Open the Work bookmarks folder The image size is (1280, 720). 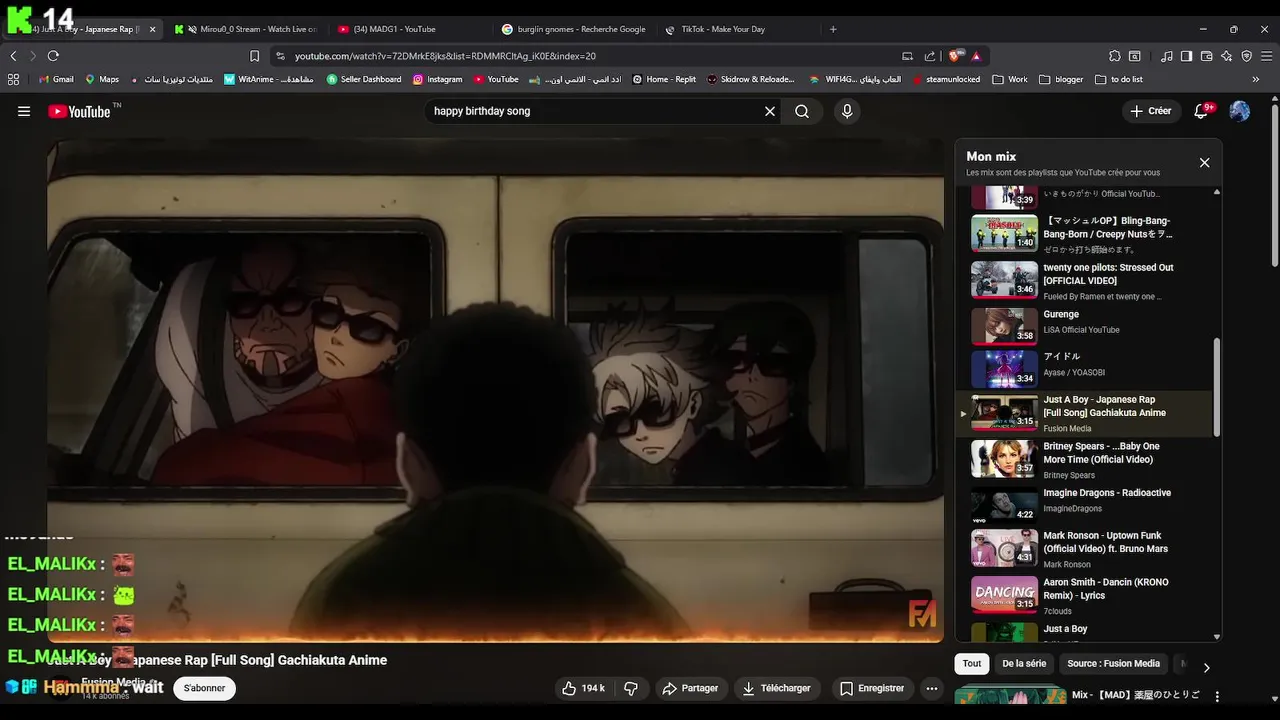[x=1010, y=79]
